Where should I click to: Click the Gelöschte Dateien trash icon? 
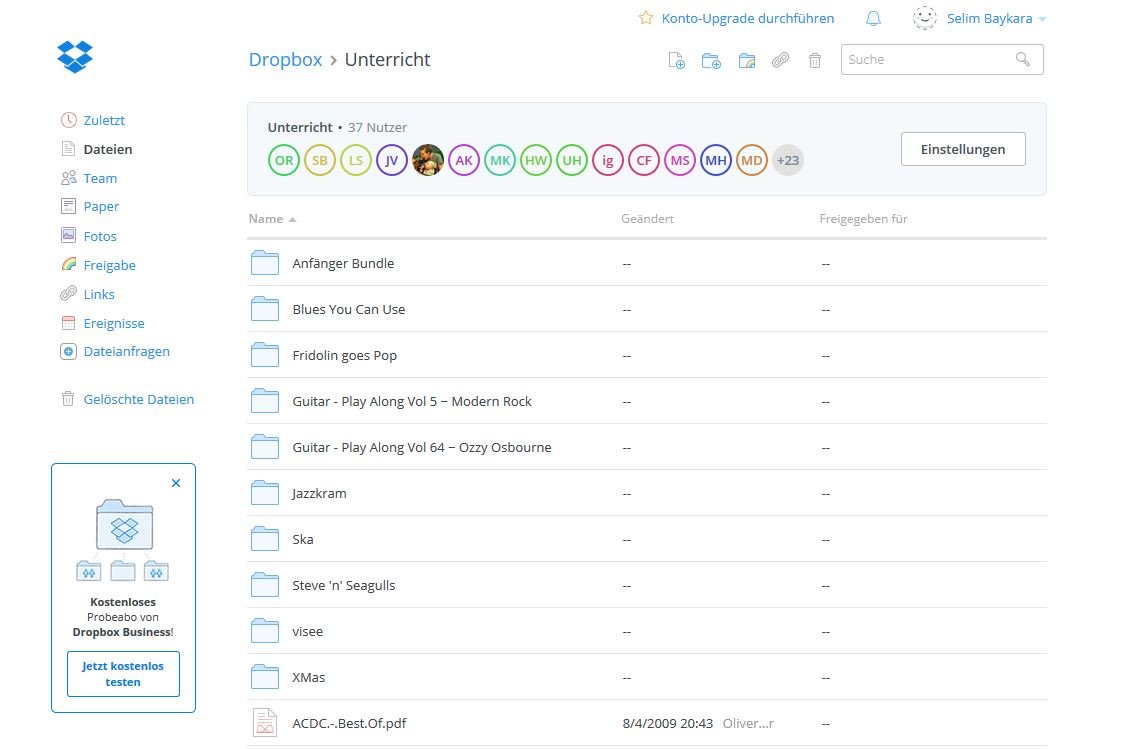68,399
